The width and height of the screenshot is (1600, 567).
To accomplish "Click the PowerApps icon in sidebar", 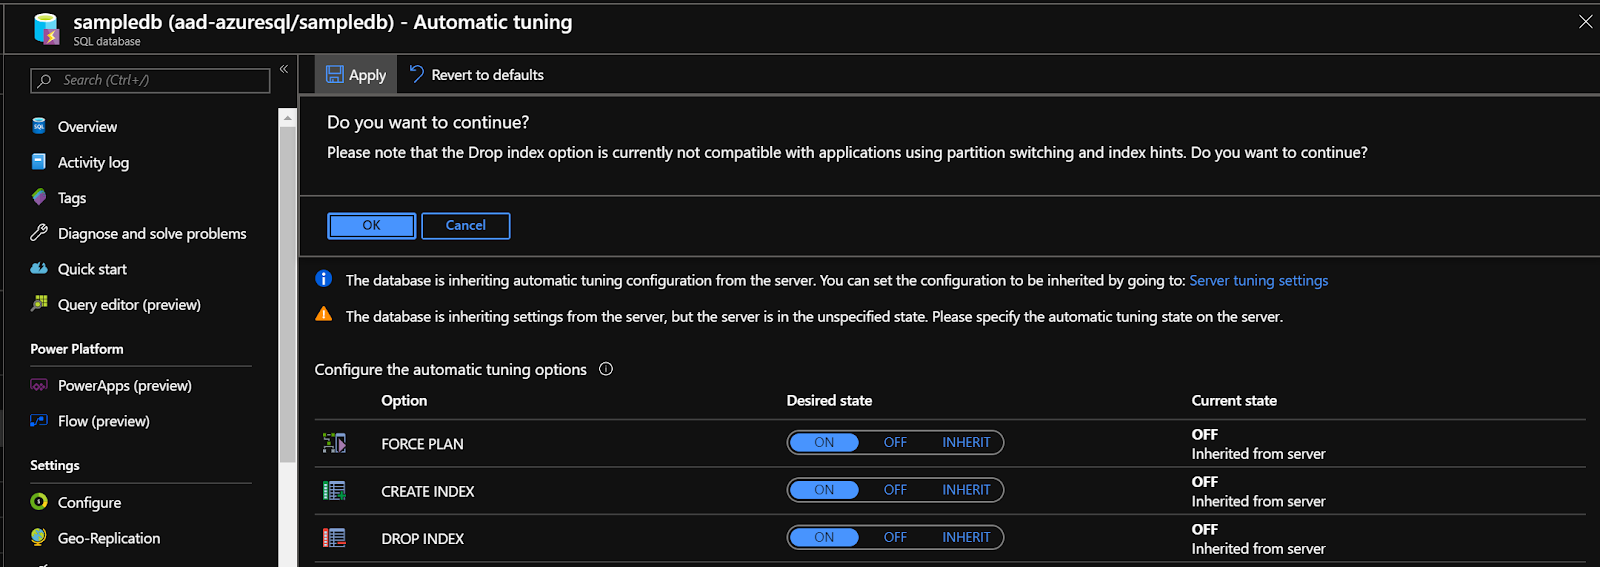I will (x=39, y=385).
